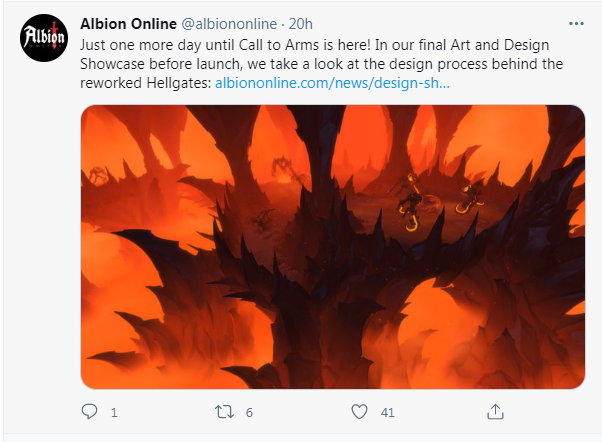The height and width of the screenshot is (442, 602).
Task: Click the reply count 1
Action: point(114,413)
